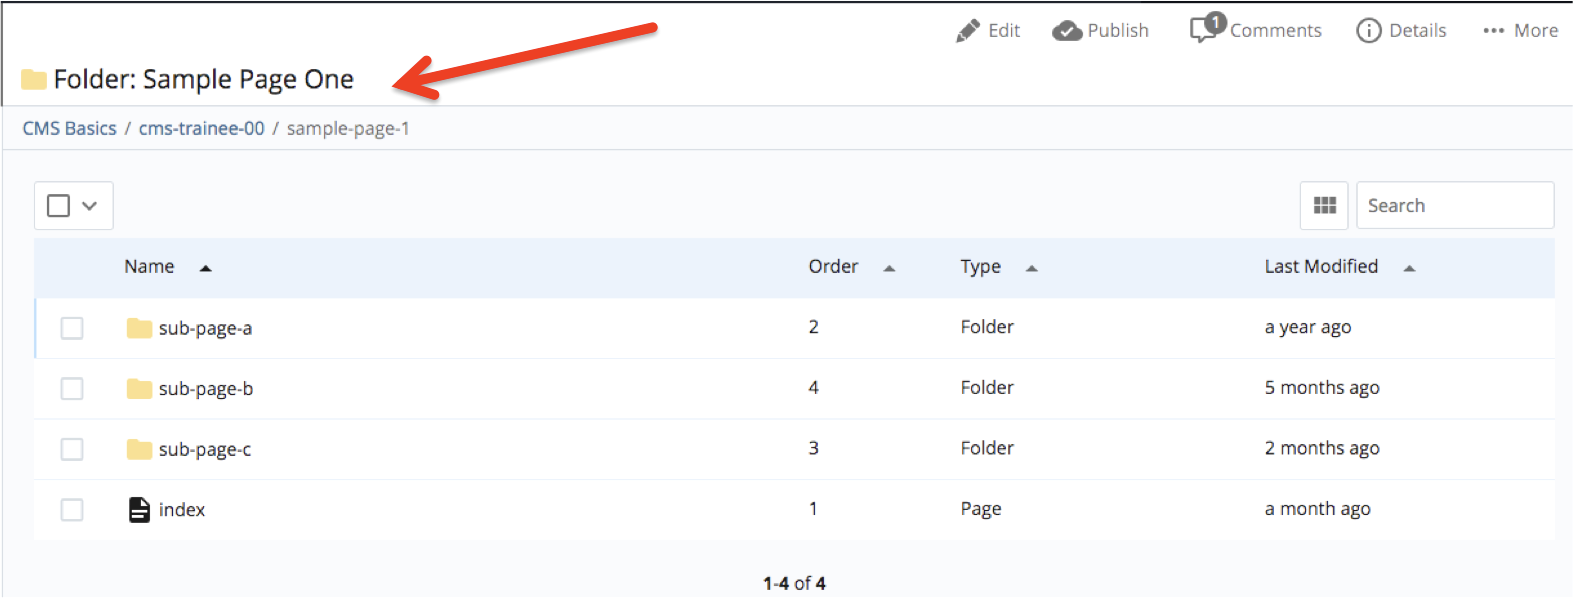Click the sub-page-c folder icon
Screen dimensions: 1577x609
(x=139, y=450)
